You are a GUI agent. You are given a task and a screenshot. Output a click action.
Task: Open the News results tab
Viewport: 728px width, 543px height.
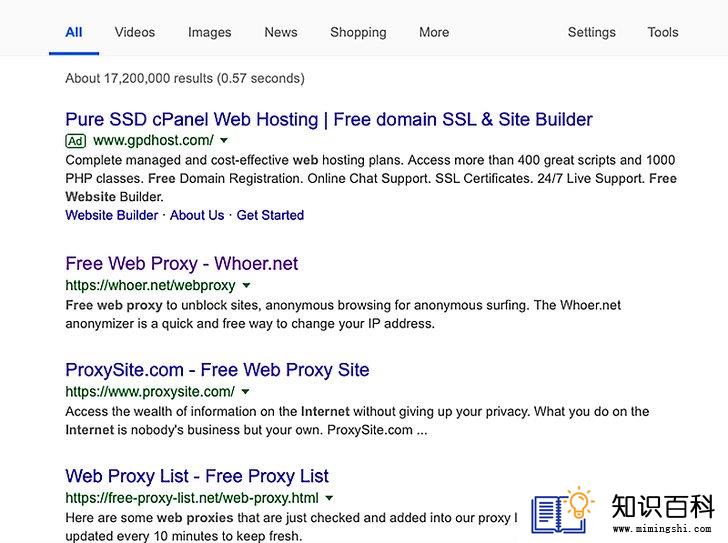coord(281,32)
